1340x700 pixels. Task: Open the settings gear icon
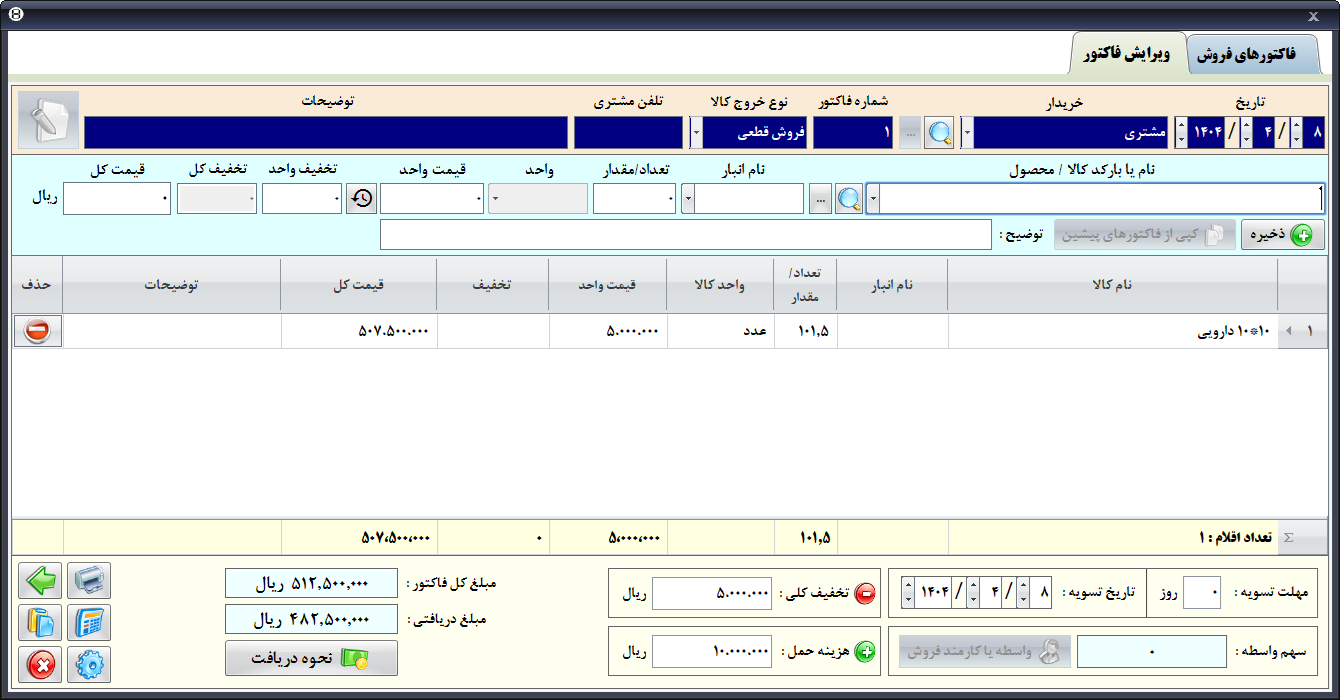pos(89,664)
